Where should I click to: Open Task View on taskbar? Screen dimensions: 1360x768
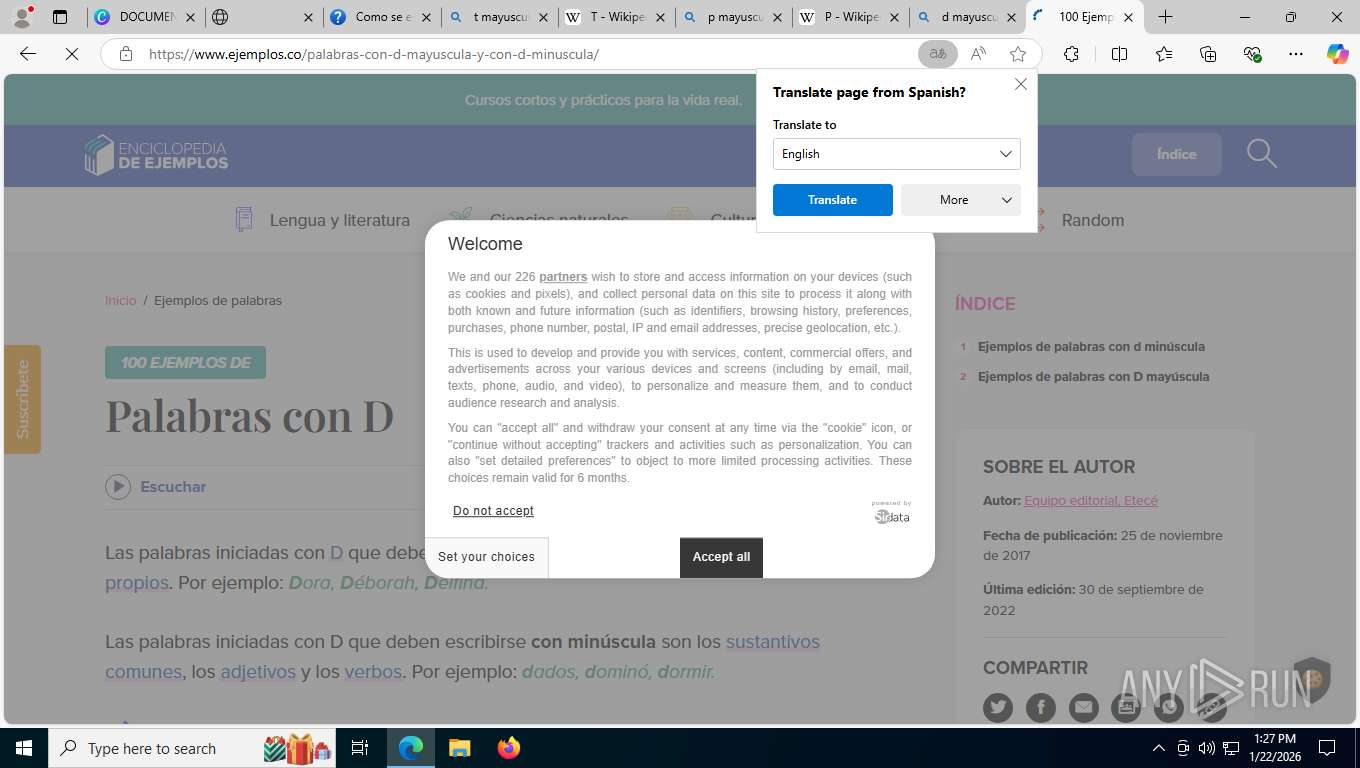point(360,748)
